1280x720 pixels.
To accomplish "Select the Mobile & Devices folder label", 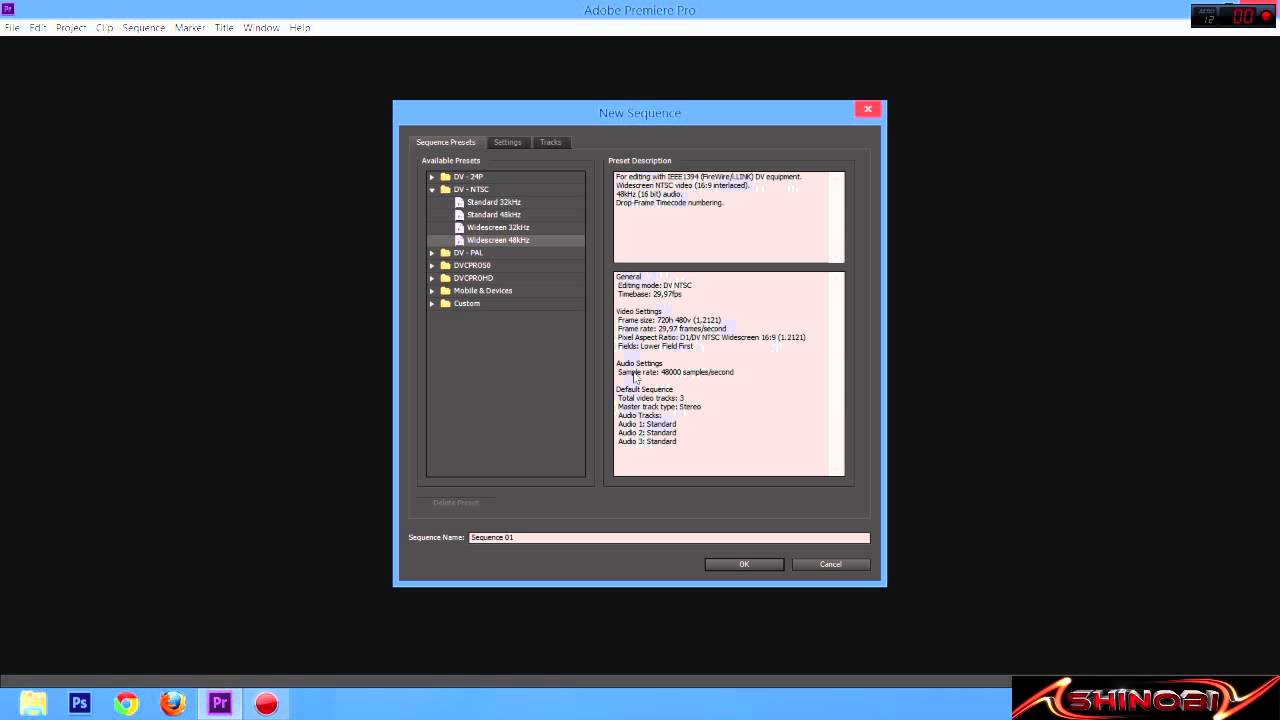I will point(483,291).
